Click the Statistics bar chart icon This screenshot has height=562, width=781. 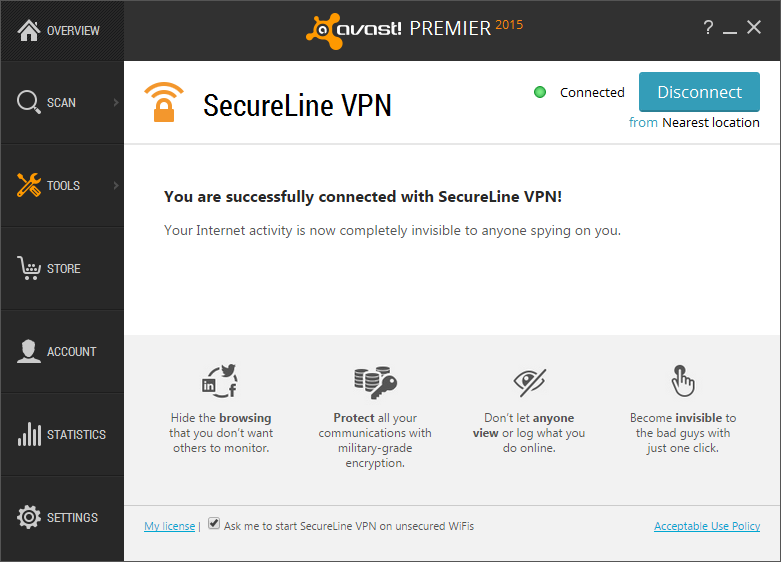click(x=28, y=434)
